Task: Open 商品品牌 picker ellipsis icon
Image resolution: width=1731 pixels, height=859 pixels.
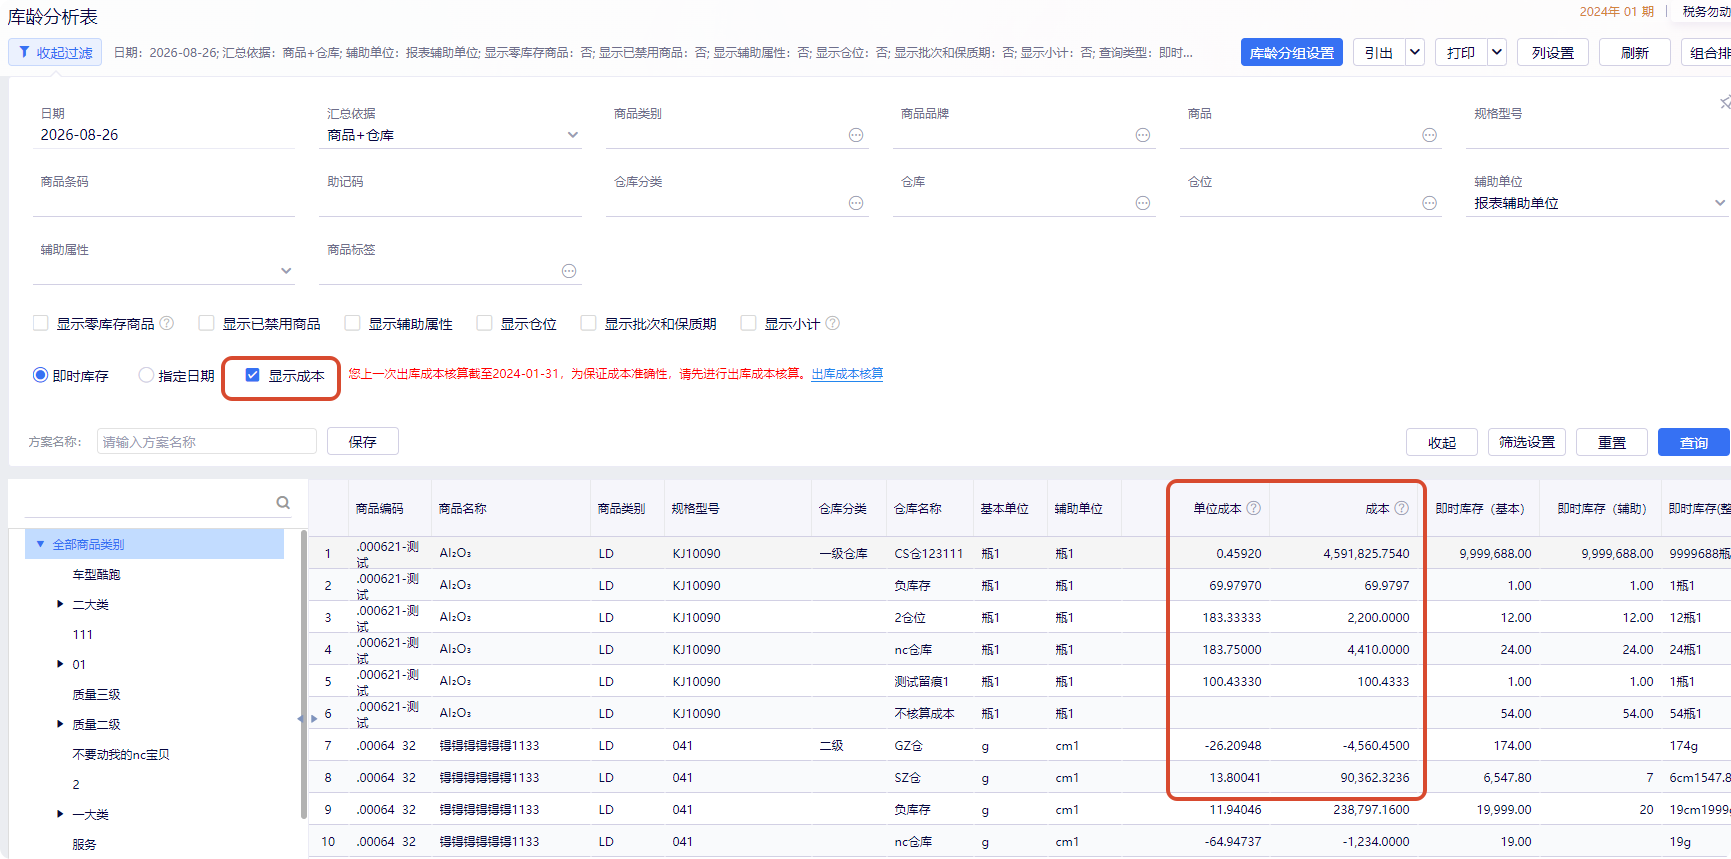Action: (1143, 135)
